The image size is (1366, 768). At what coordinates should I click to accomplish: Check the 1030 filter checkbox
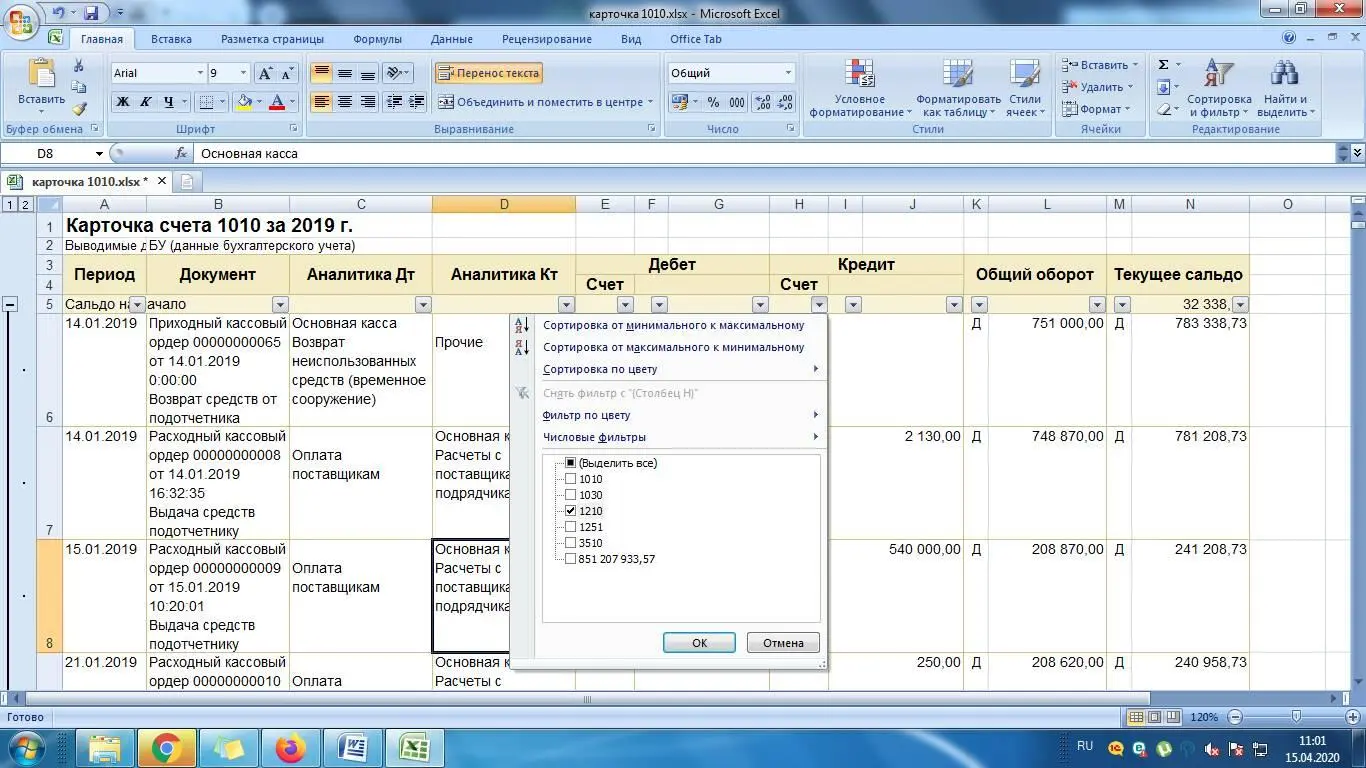[571, 495]
